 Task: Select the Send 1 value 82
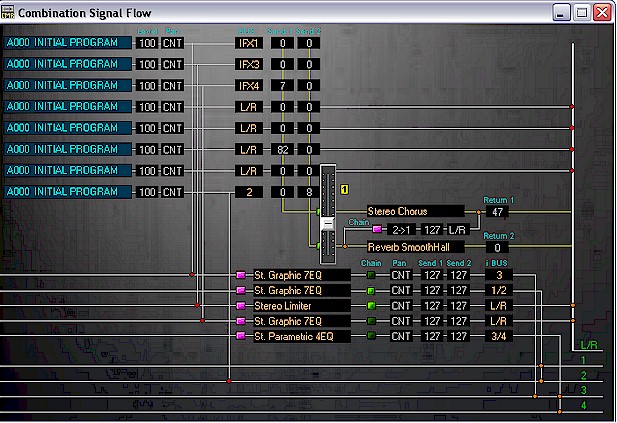tap(282, 149)
